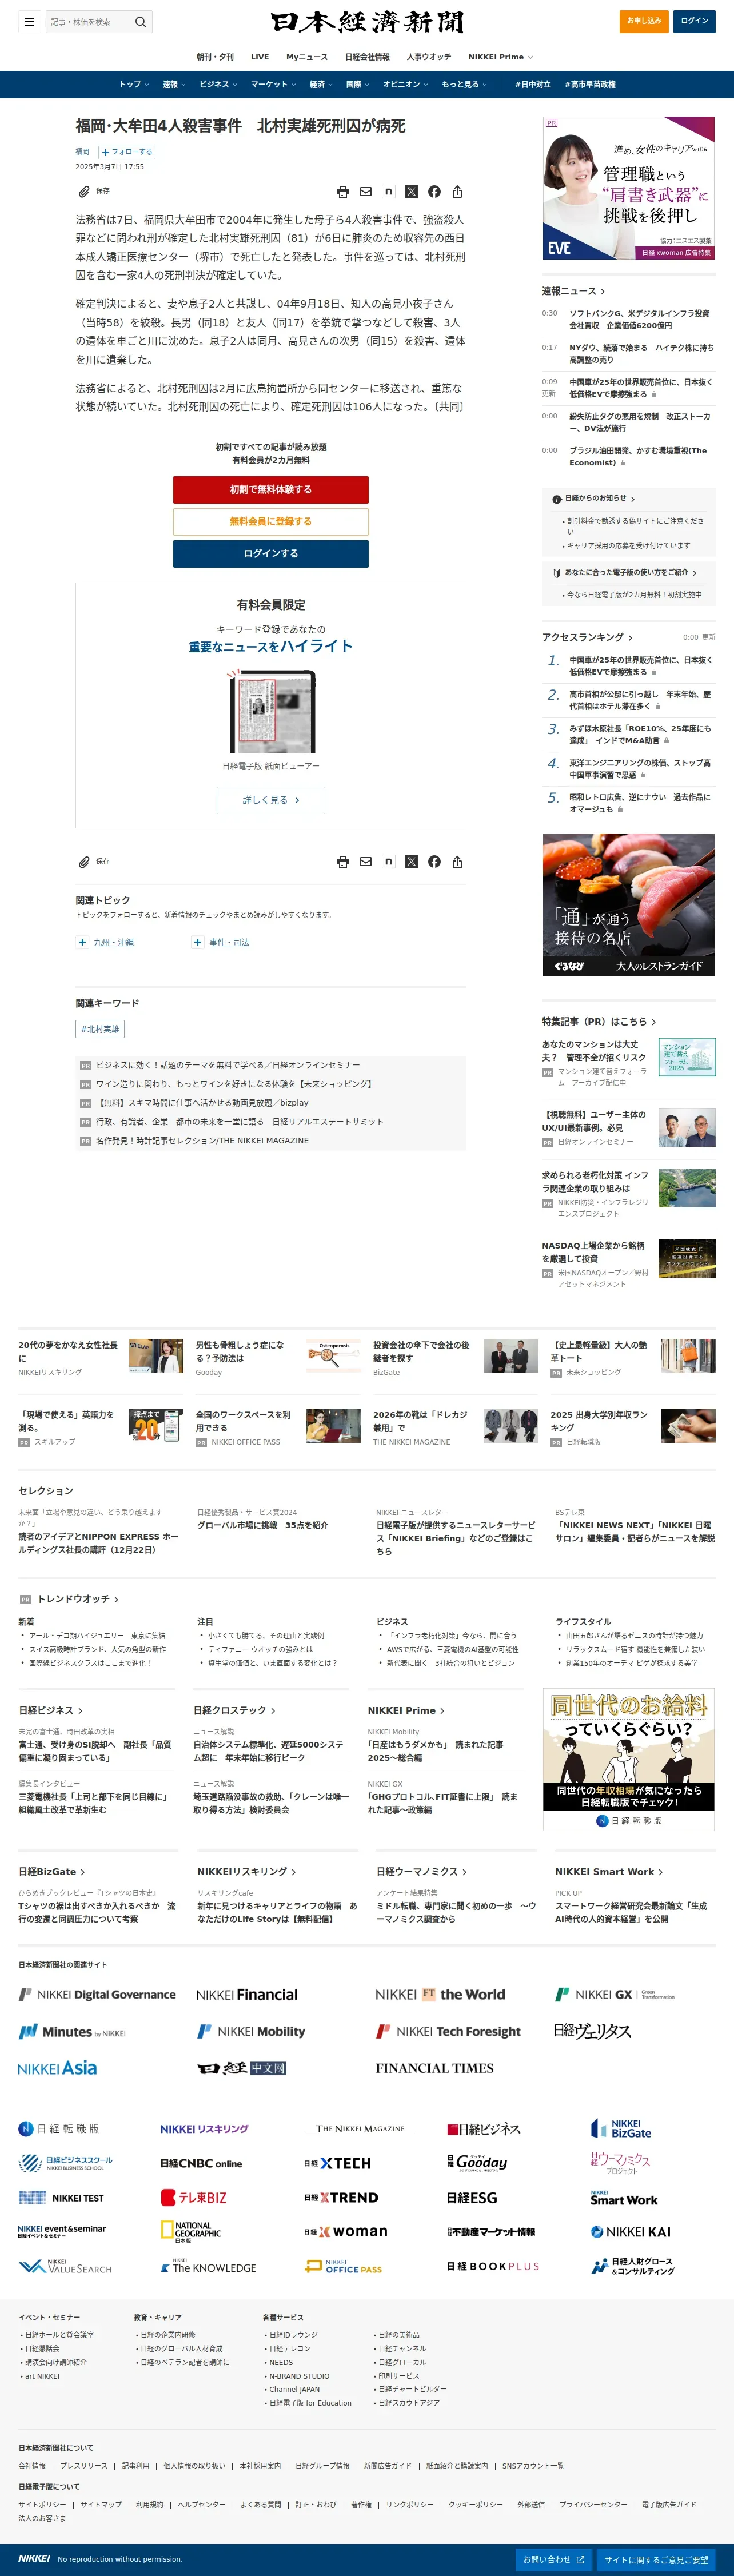Toggle フォローする for the 福岡 topic
Viewport: 734px width, 2576px height.
tap(127, 152)
